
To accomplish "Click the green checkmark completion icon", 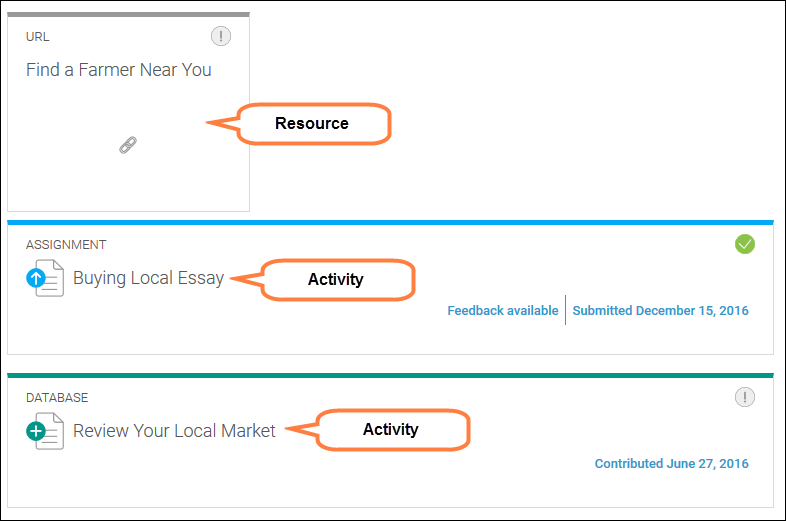I will click(x=744, y=244).
